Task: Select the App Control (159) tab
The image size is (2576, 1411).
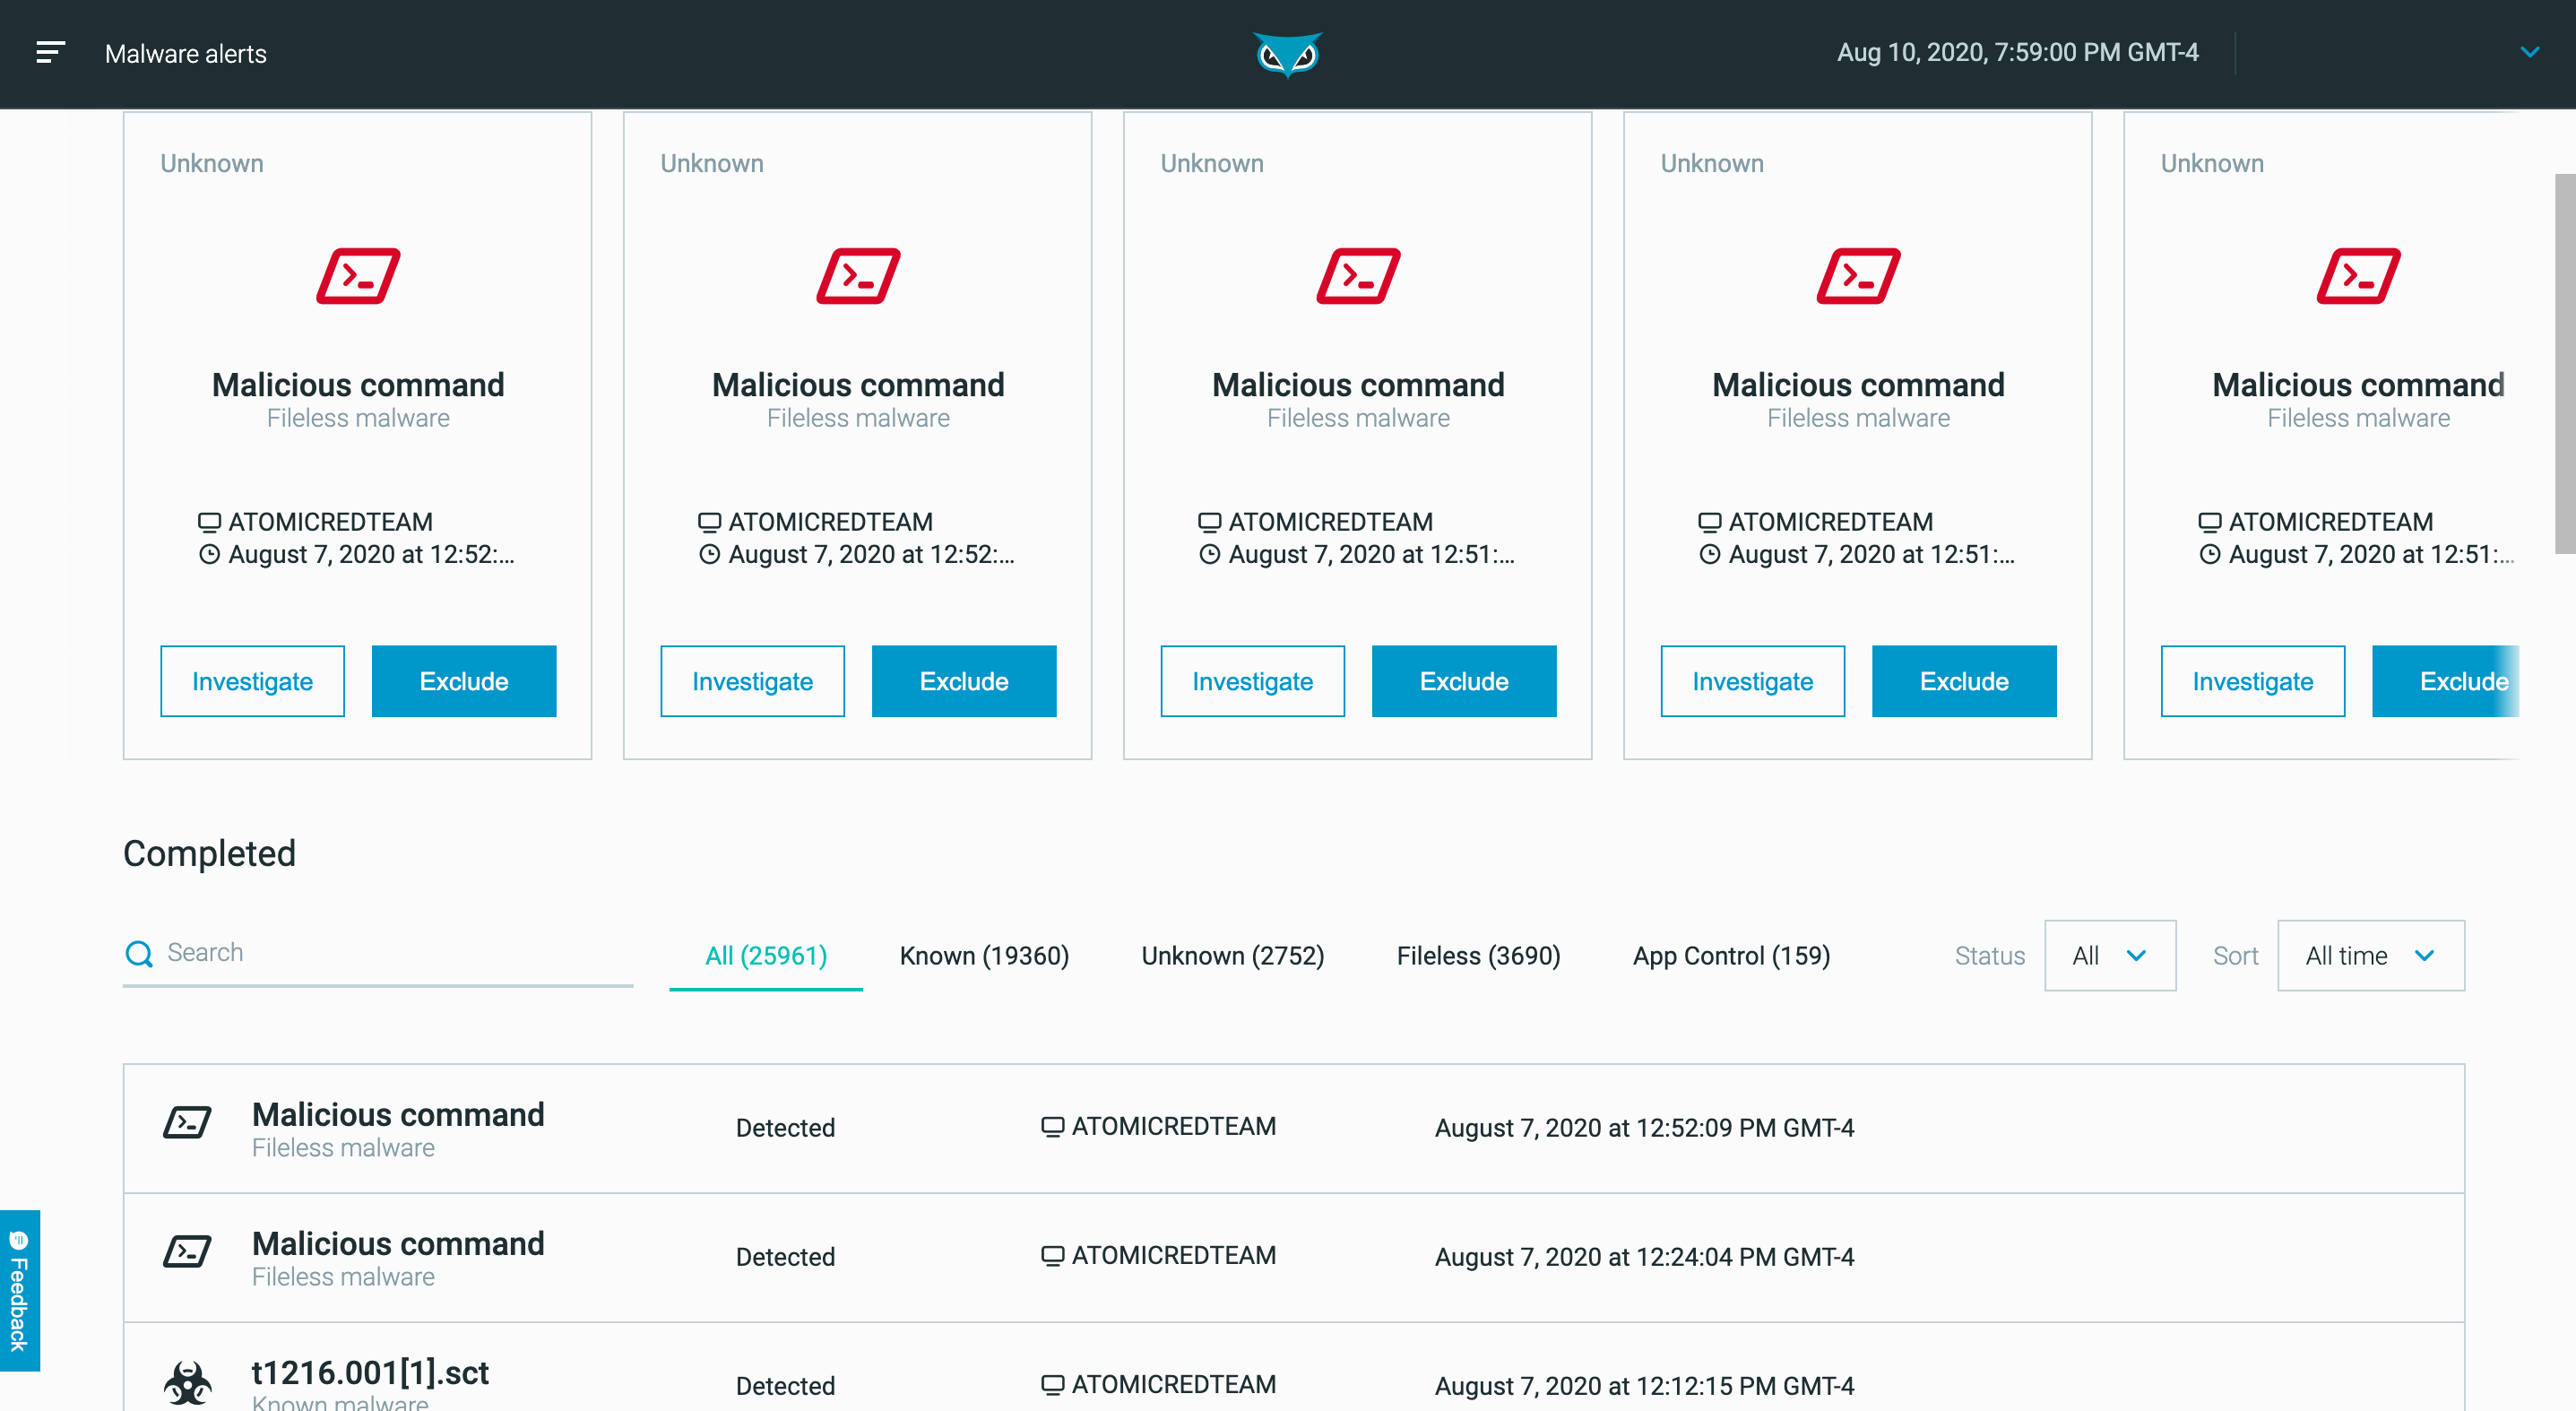Action: point(1730,956)
